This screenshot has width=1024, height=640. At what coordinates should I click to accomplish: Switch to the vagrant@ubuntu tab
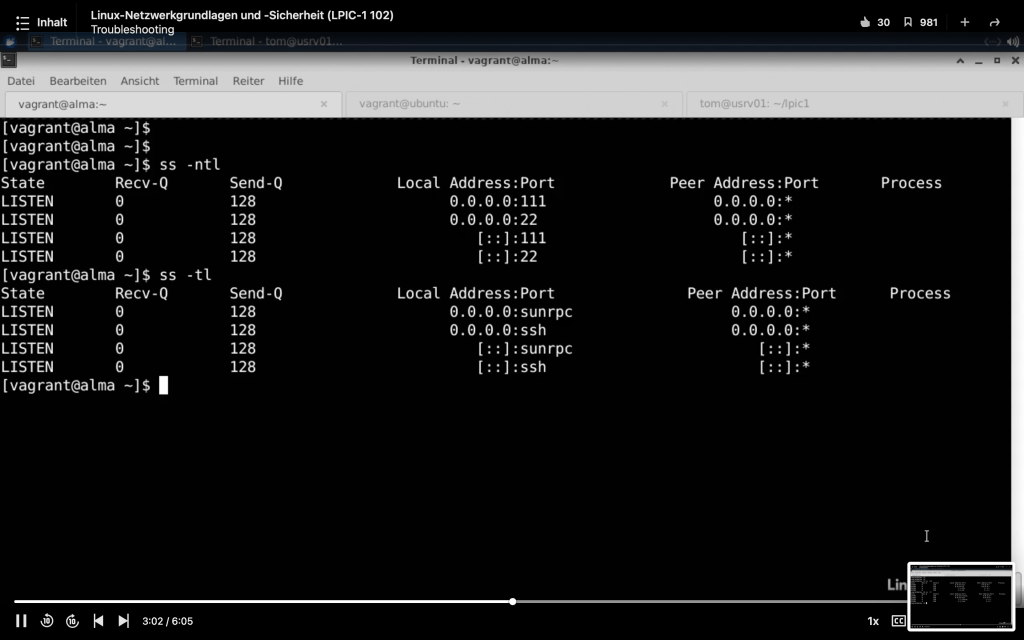(x=410, y=104)
